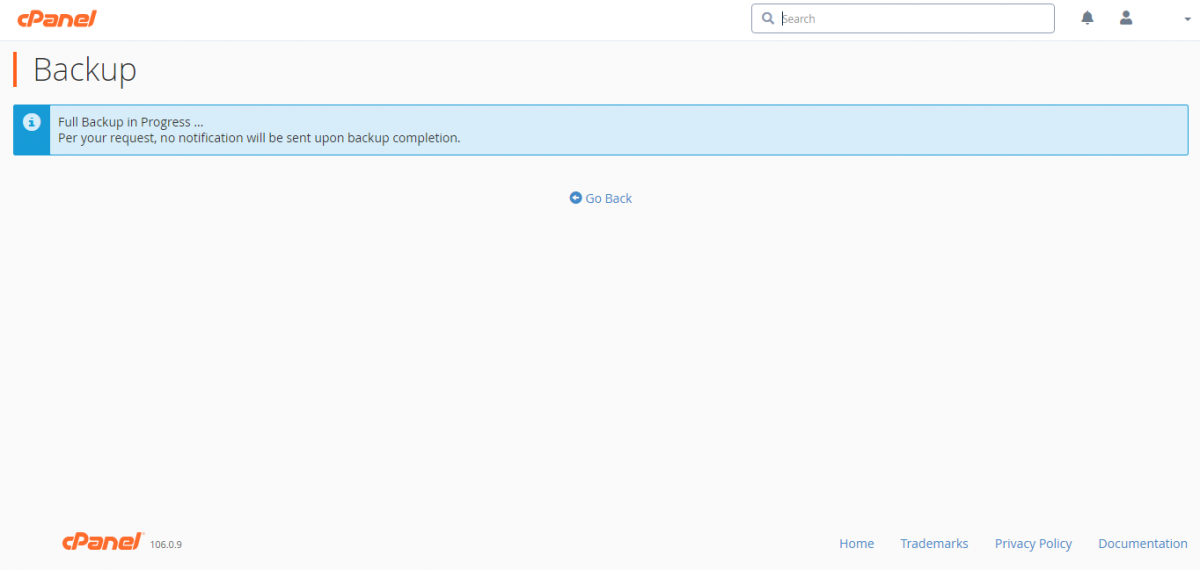Open the Home footer link
This screenshot has width=1200, height=570.
point(856,543)
